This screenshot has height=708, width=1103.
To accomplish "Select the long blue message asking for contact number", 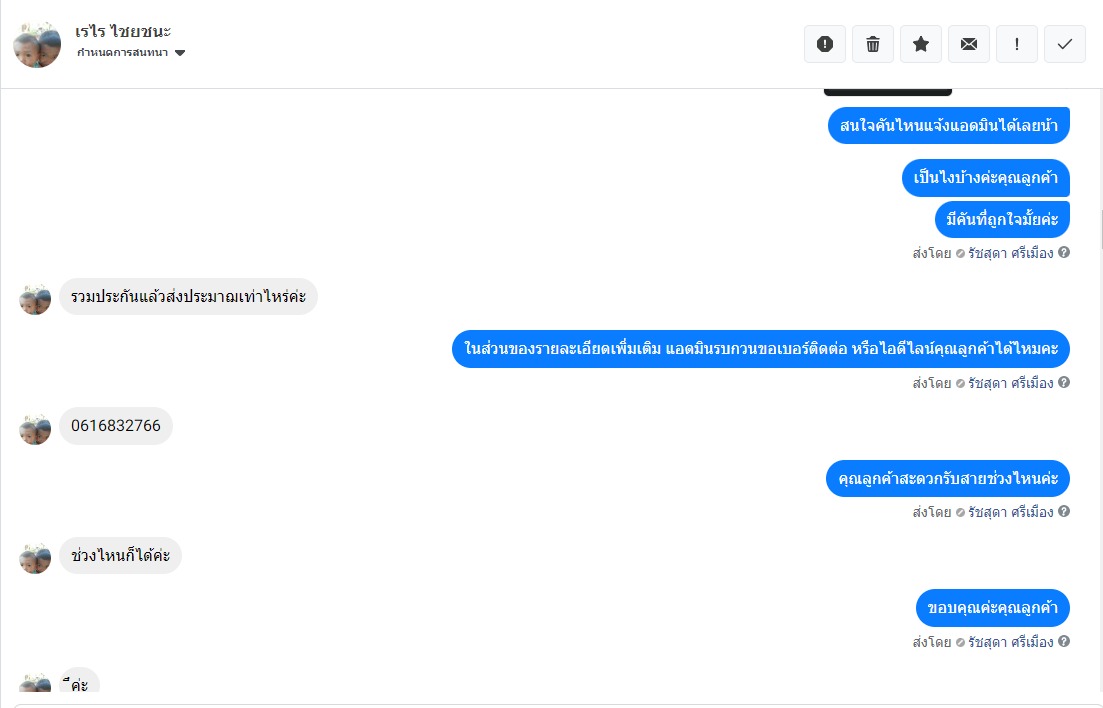I will click(760, 348).
